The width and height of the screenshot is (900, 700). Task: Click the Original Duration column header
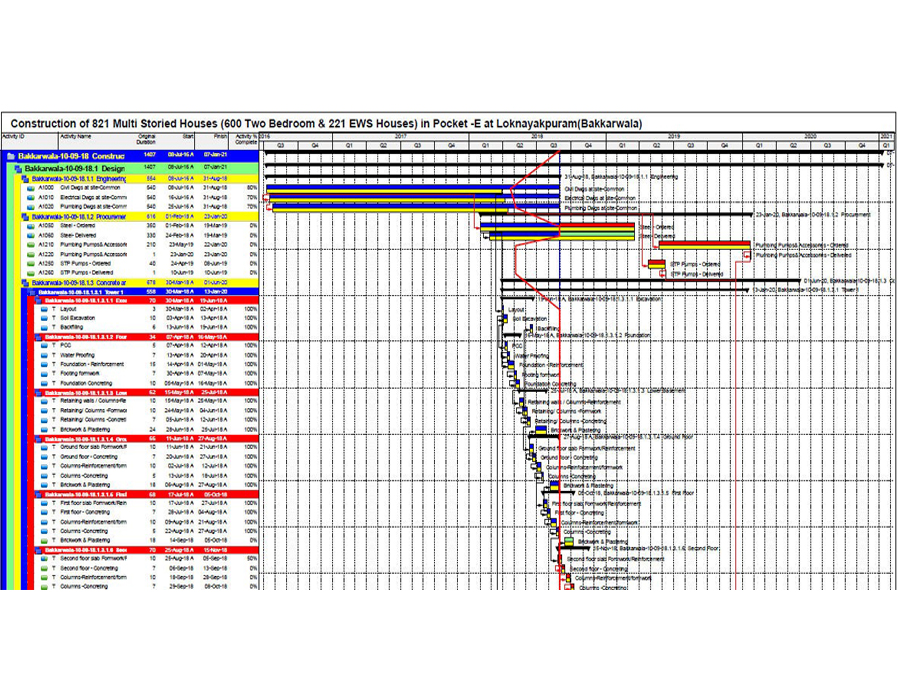(x=146, y=140)
